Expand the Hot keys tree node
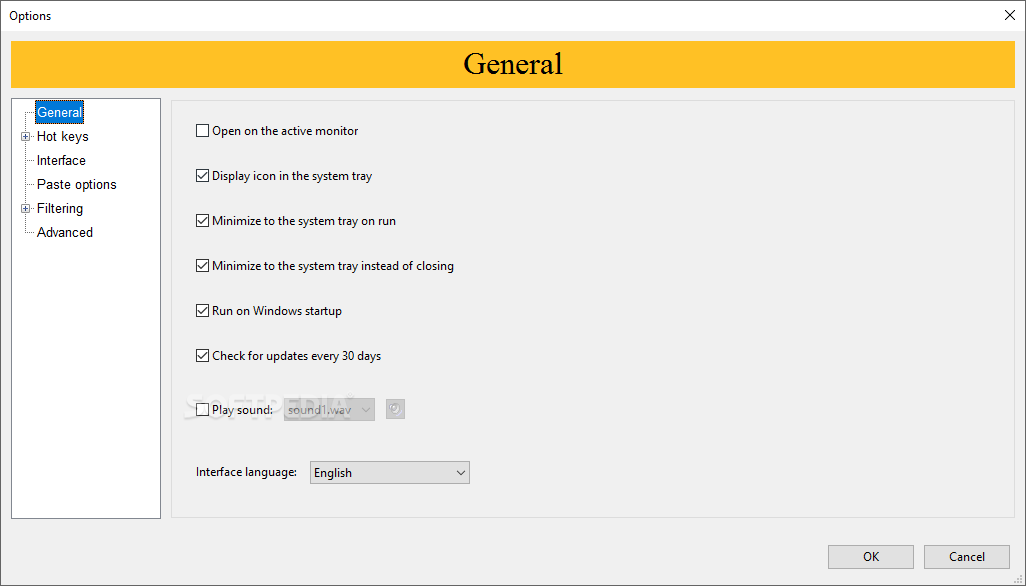 [26, 137]
